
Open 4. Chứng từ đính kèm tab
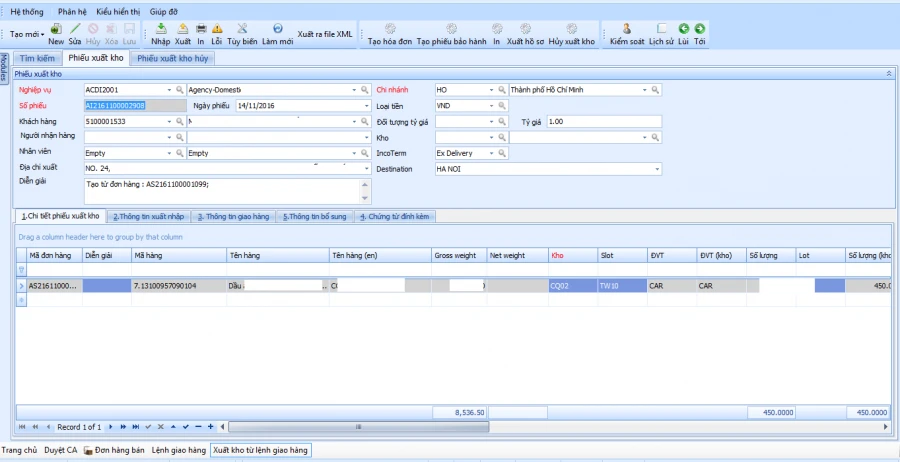[x=396, y=216]
